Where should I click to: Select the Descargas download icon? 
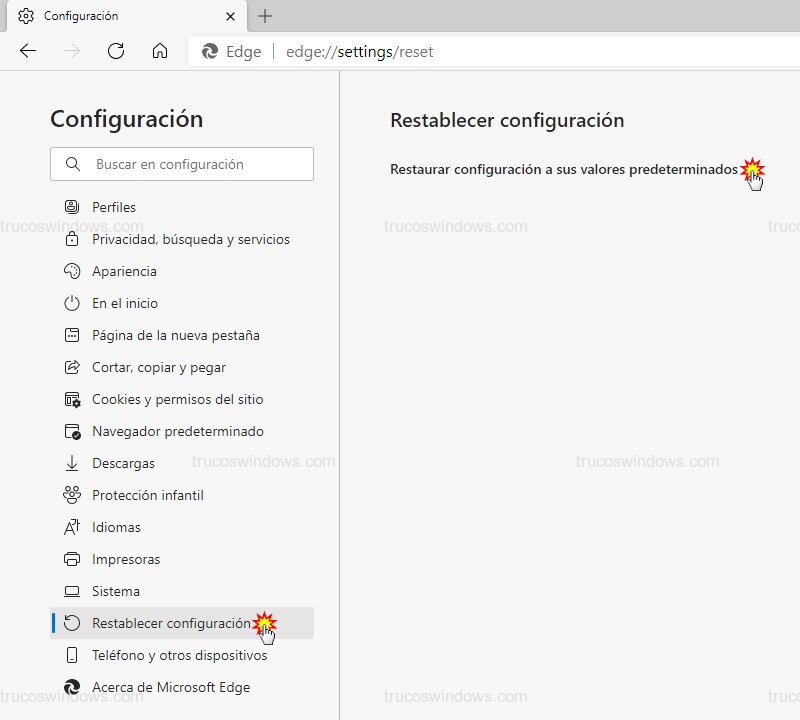coord(72,463)
